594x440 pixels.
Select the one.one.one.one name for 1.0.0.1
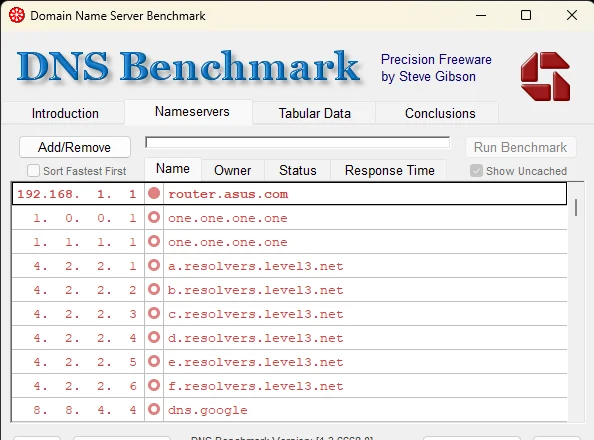[x=228, y=218]
